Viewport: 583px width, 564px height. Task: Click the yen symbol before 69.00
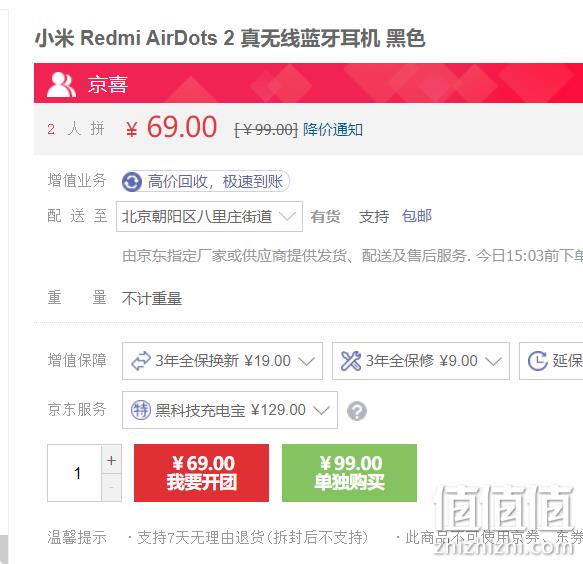[132, 130]
